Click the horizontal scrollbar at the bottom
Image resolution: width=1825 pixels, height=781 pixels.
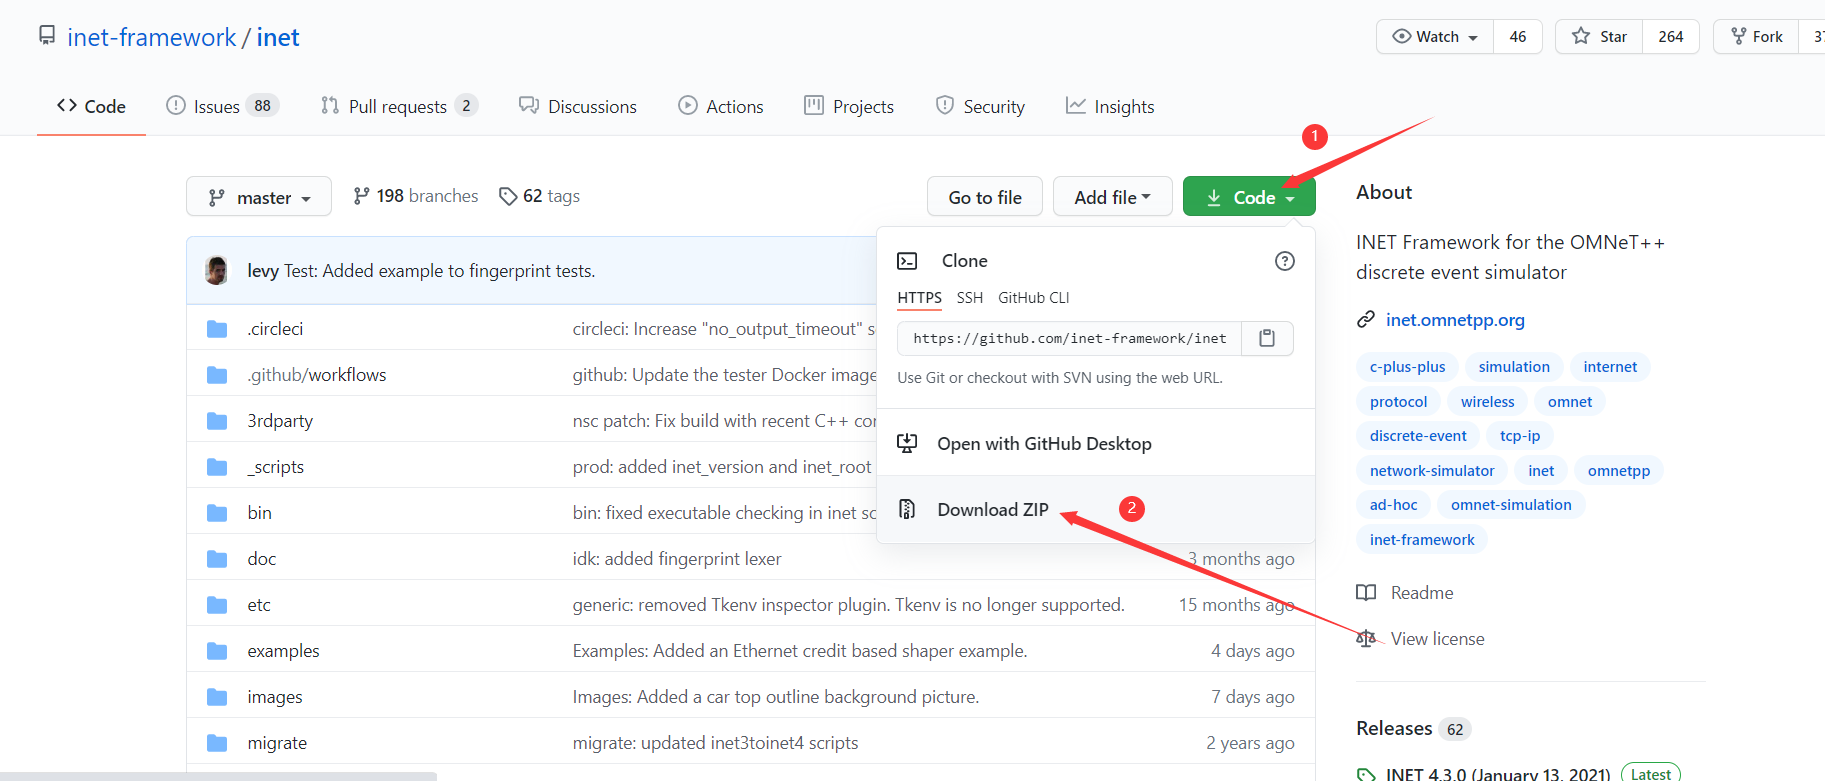click(x=218, y=776)
